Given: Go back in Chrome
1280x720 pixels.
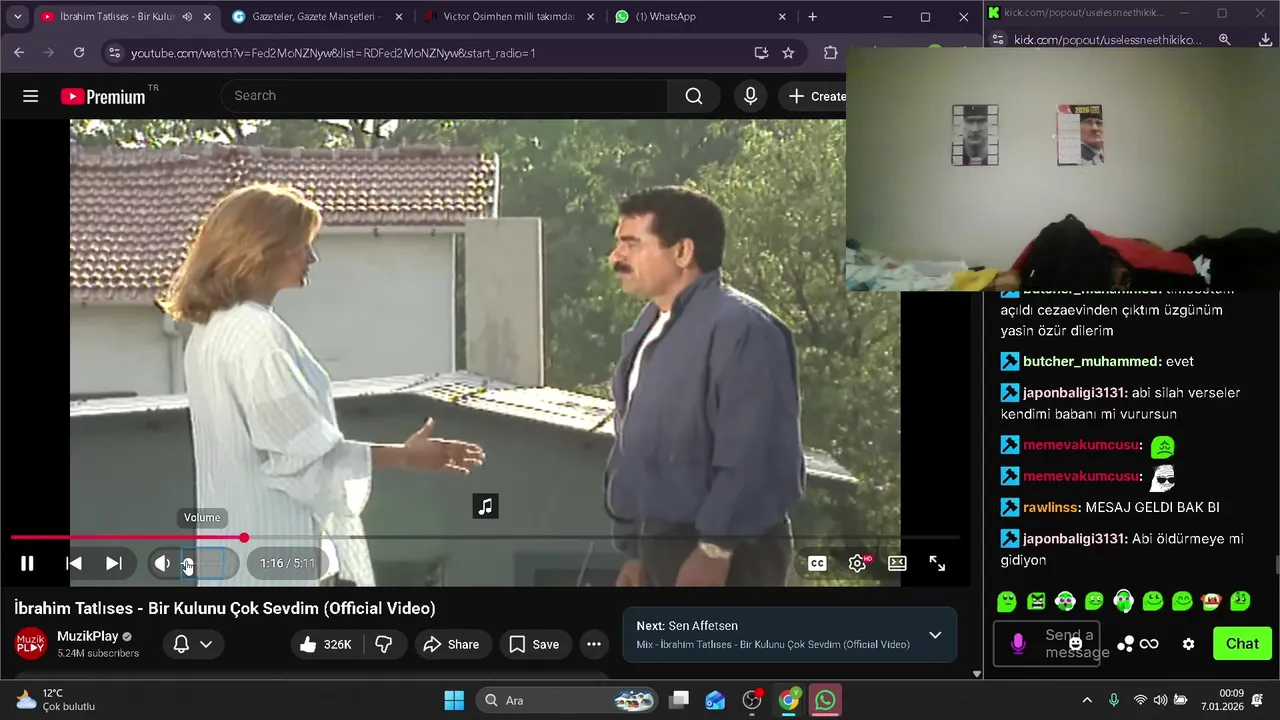Looking at the screenshot, I should coord(19,53).
